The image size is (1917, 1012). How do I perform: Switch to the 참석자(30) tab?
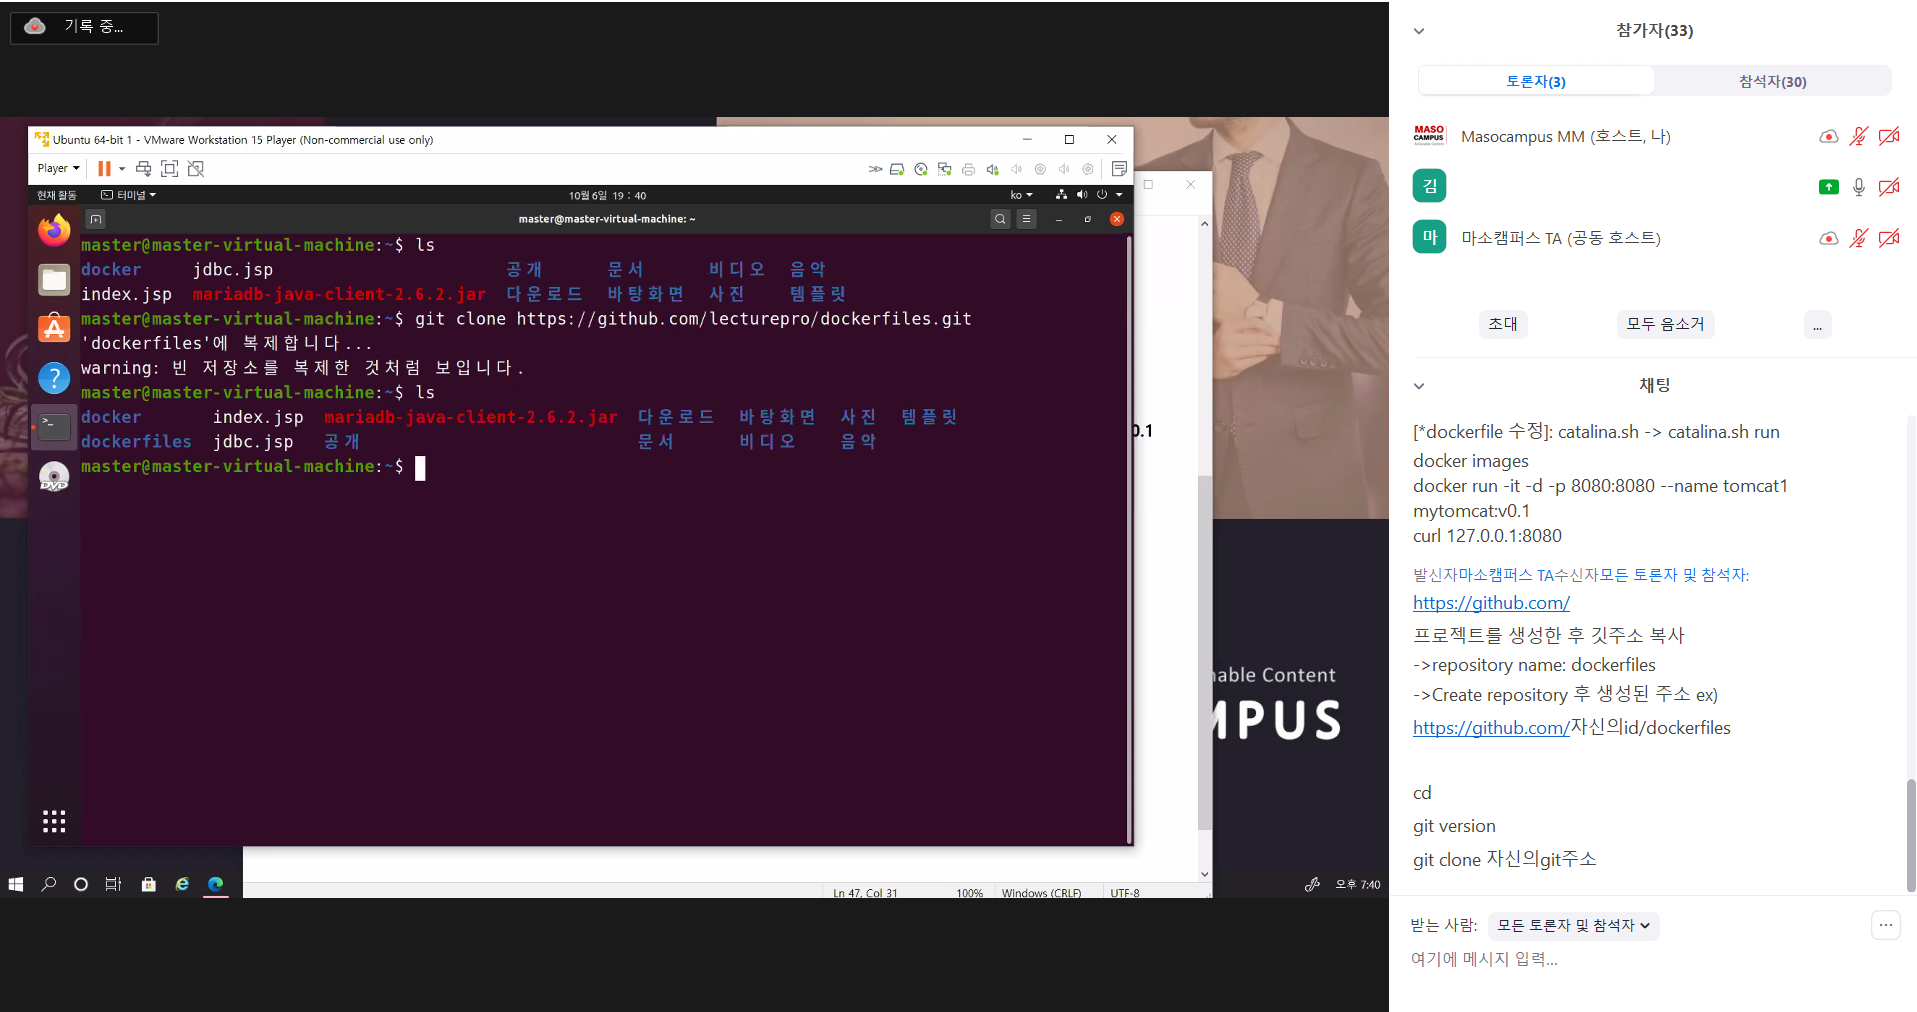[1772, 82]
